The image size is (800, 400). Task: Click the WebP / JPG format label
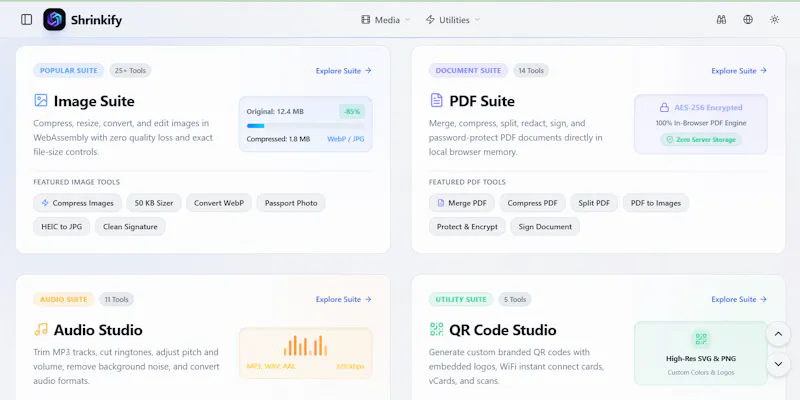tap(345, 139)
